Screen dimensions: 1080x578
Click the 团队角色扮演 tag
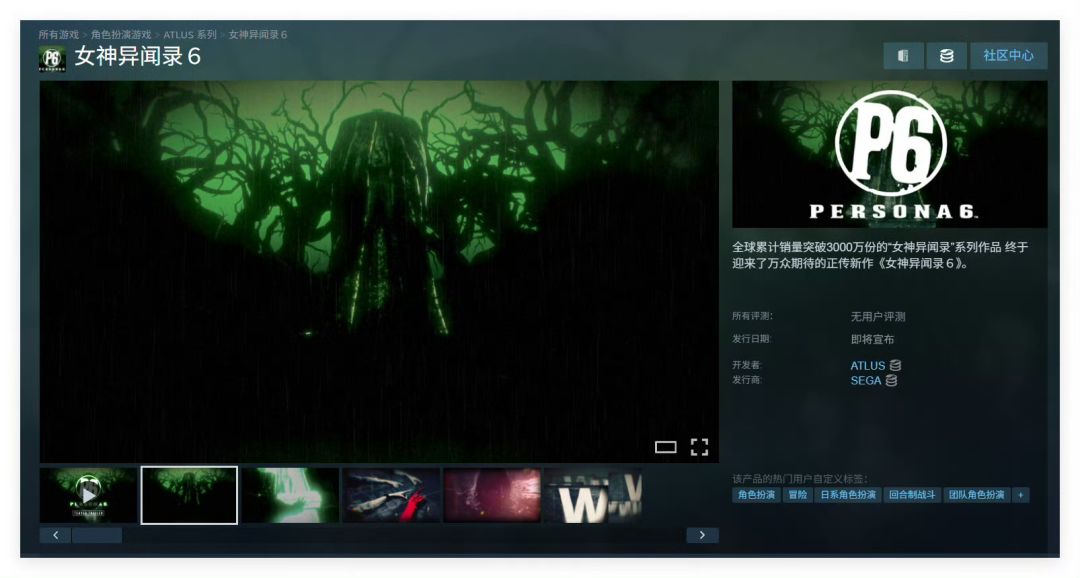[x=976, y=495]
